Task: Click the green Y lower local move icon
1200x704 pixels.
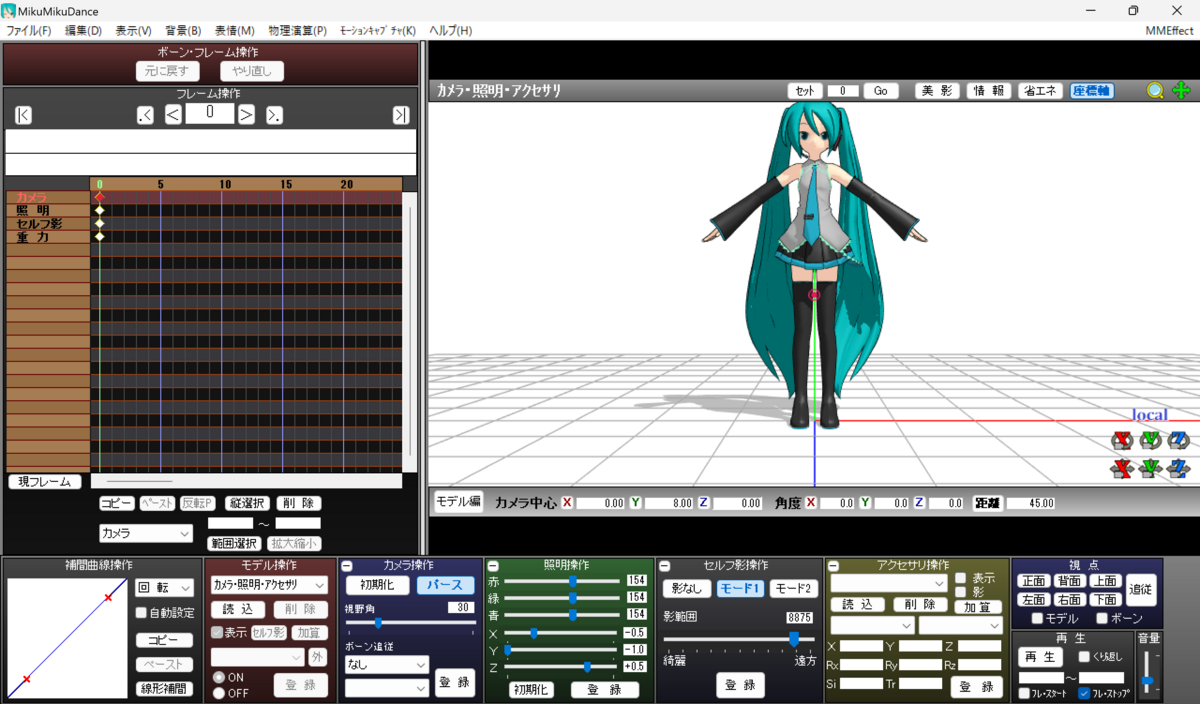Action: [x=1150, y=467]
